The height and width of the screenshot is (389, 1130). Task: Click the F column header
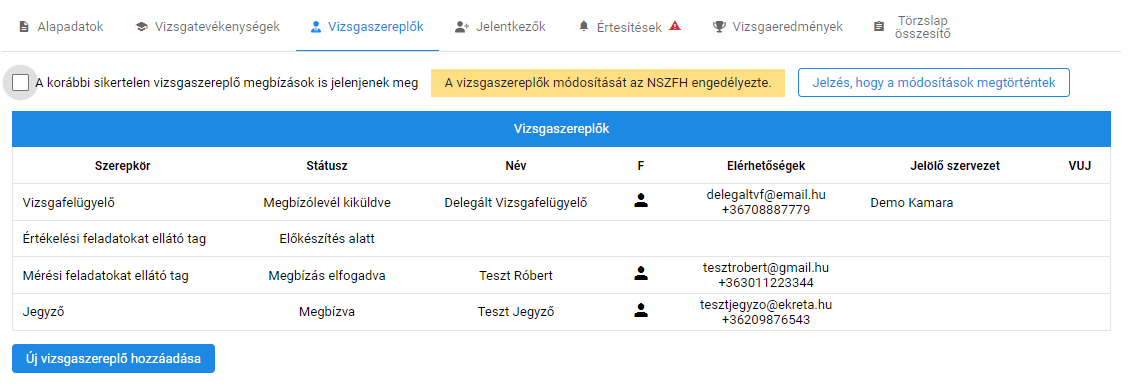point(641,166)
